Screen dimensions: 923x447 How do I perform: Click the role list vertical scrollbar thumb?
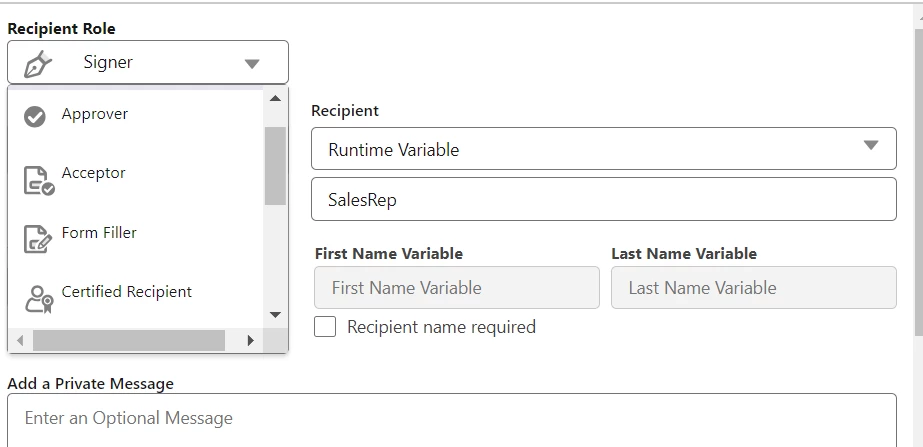click(x=275, y=165)
